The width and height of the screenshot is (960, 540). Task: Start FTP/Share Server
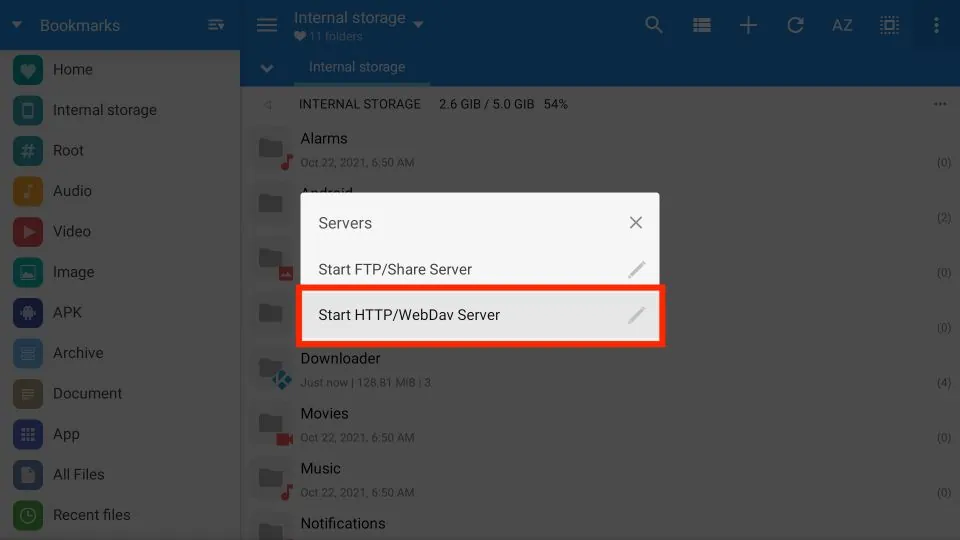(479, 269)
